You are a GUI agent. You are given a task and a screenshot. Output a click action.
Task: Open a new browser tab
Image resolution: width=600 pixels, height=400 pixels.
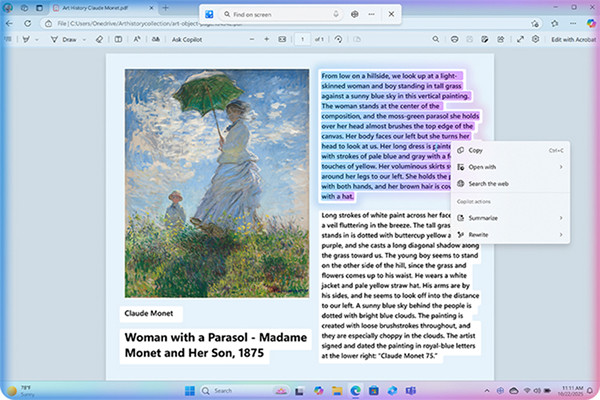point(166,8)
